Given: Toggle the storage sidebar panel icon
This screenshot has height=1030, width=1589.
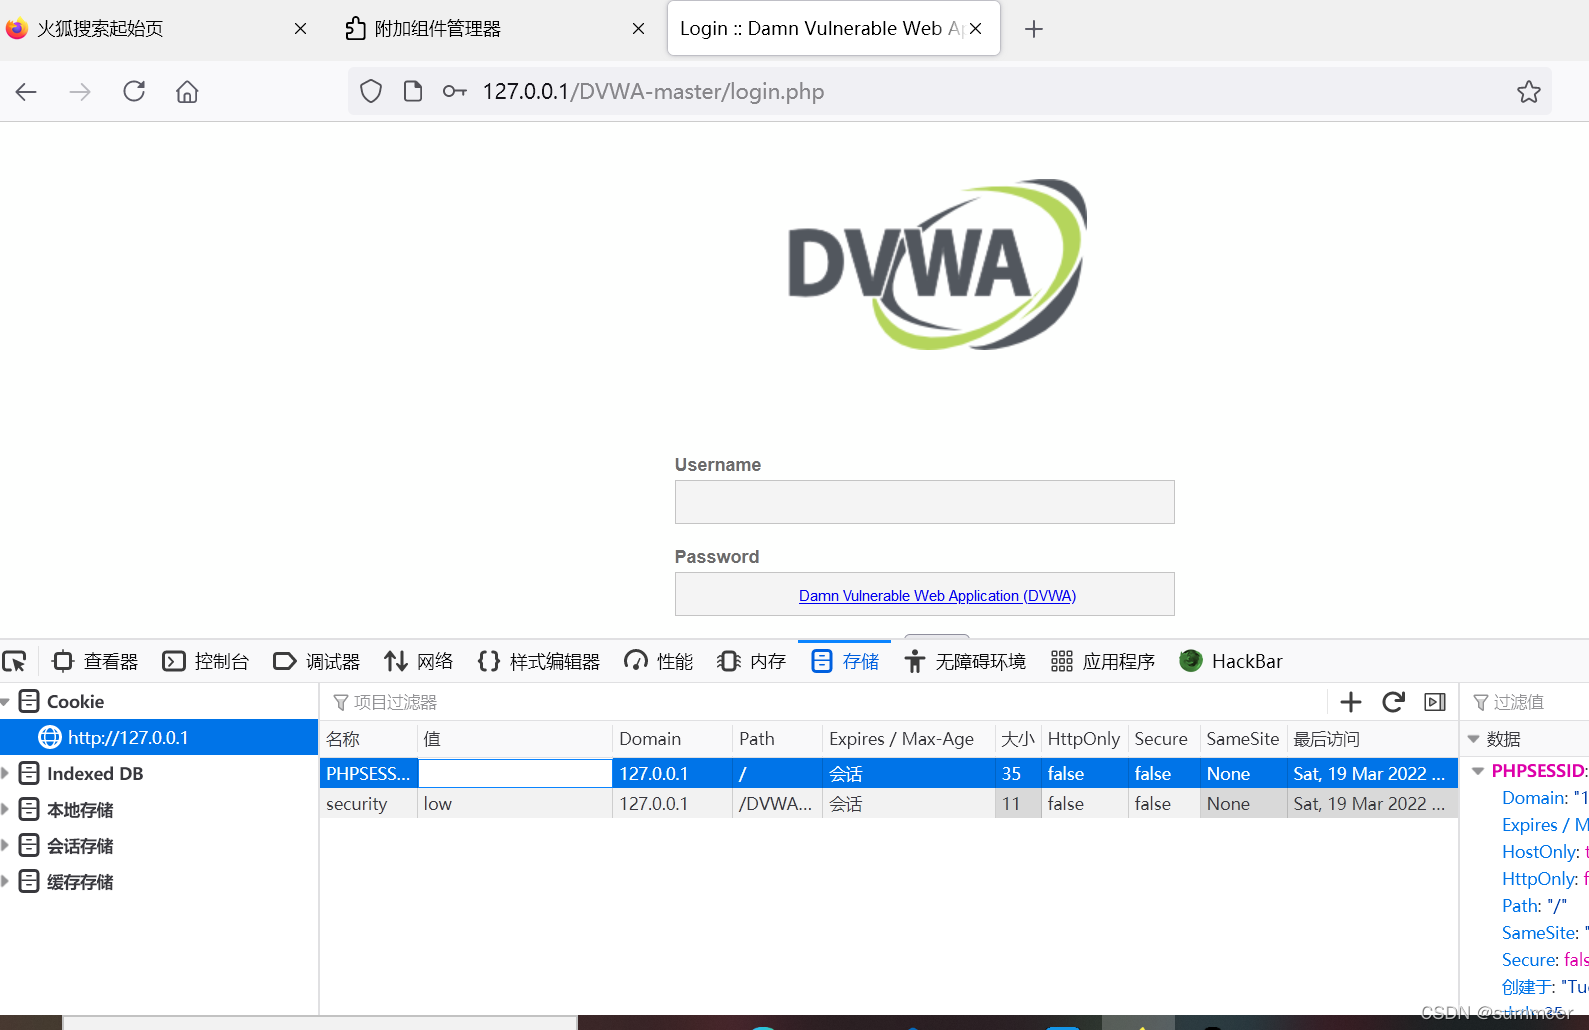Looking at the screenshot, I should (1435, 702).
